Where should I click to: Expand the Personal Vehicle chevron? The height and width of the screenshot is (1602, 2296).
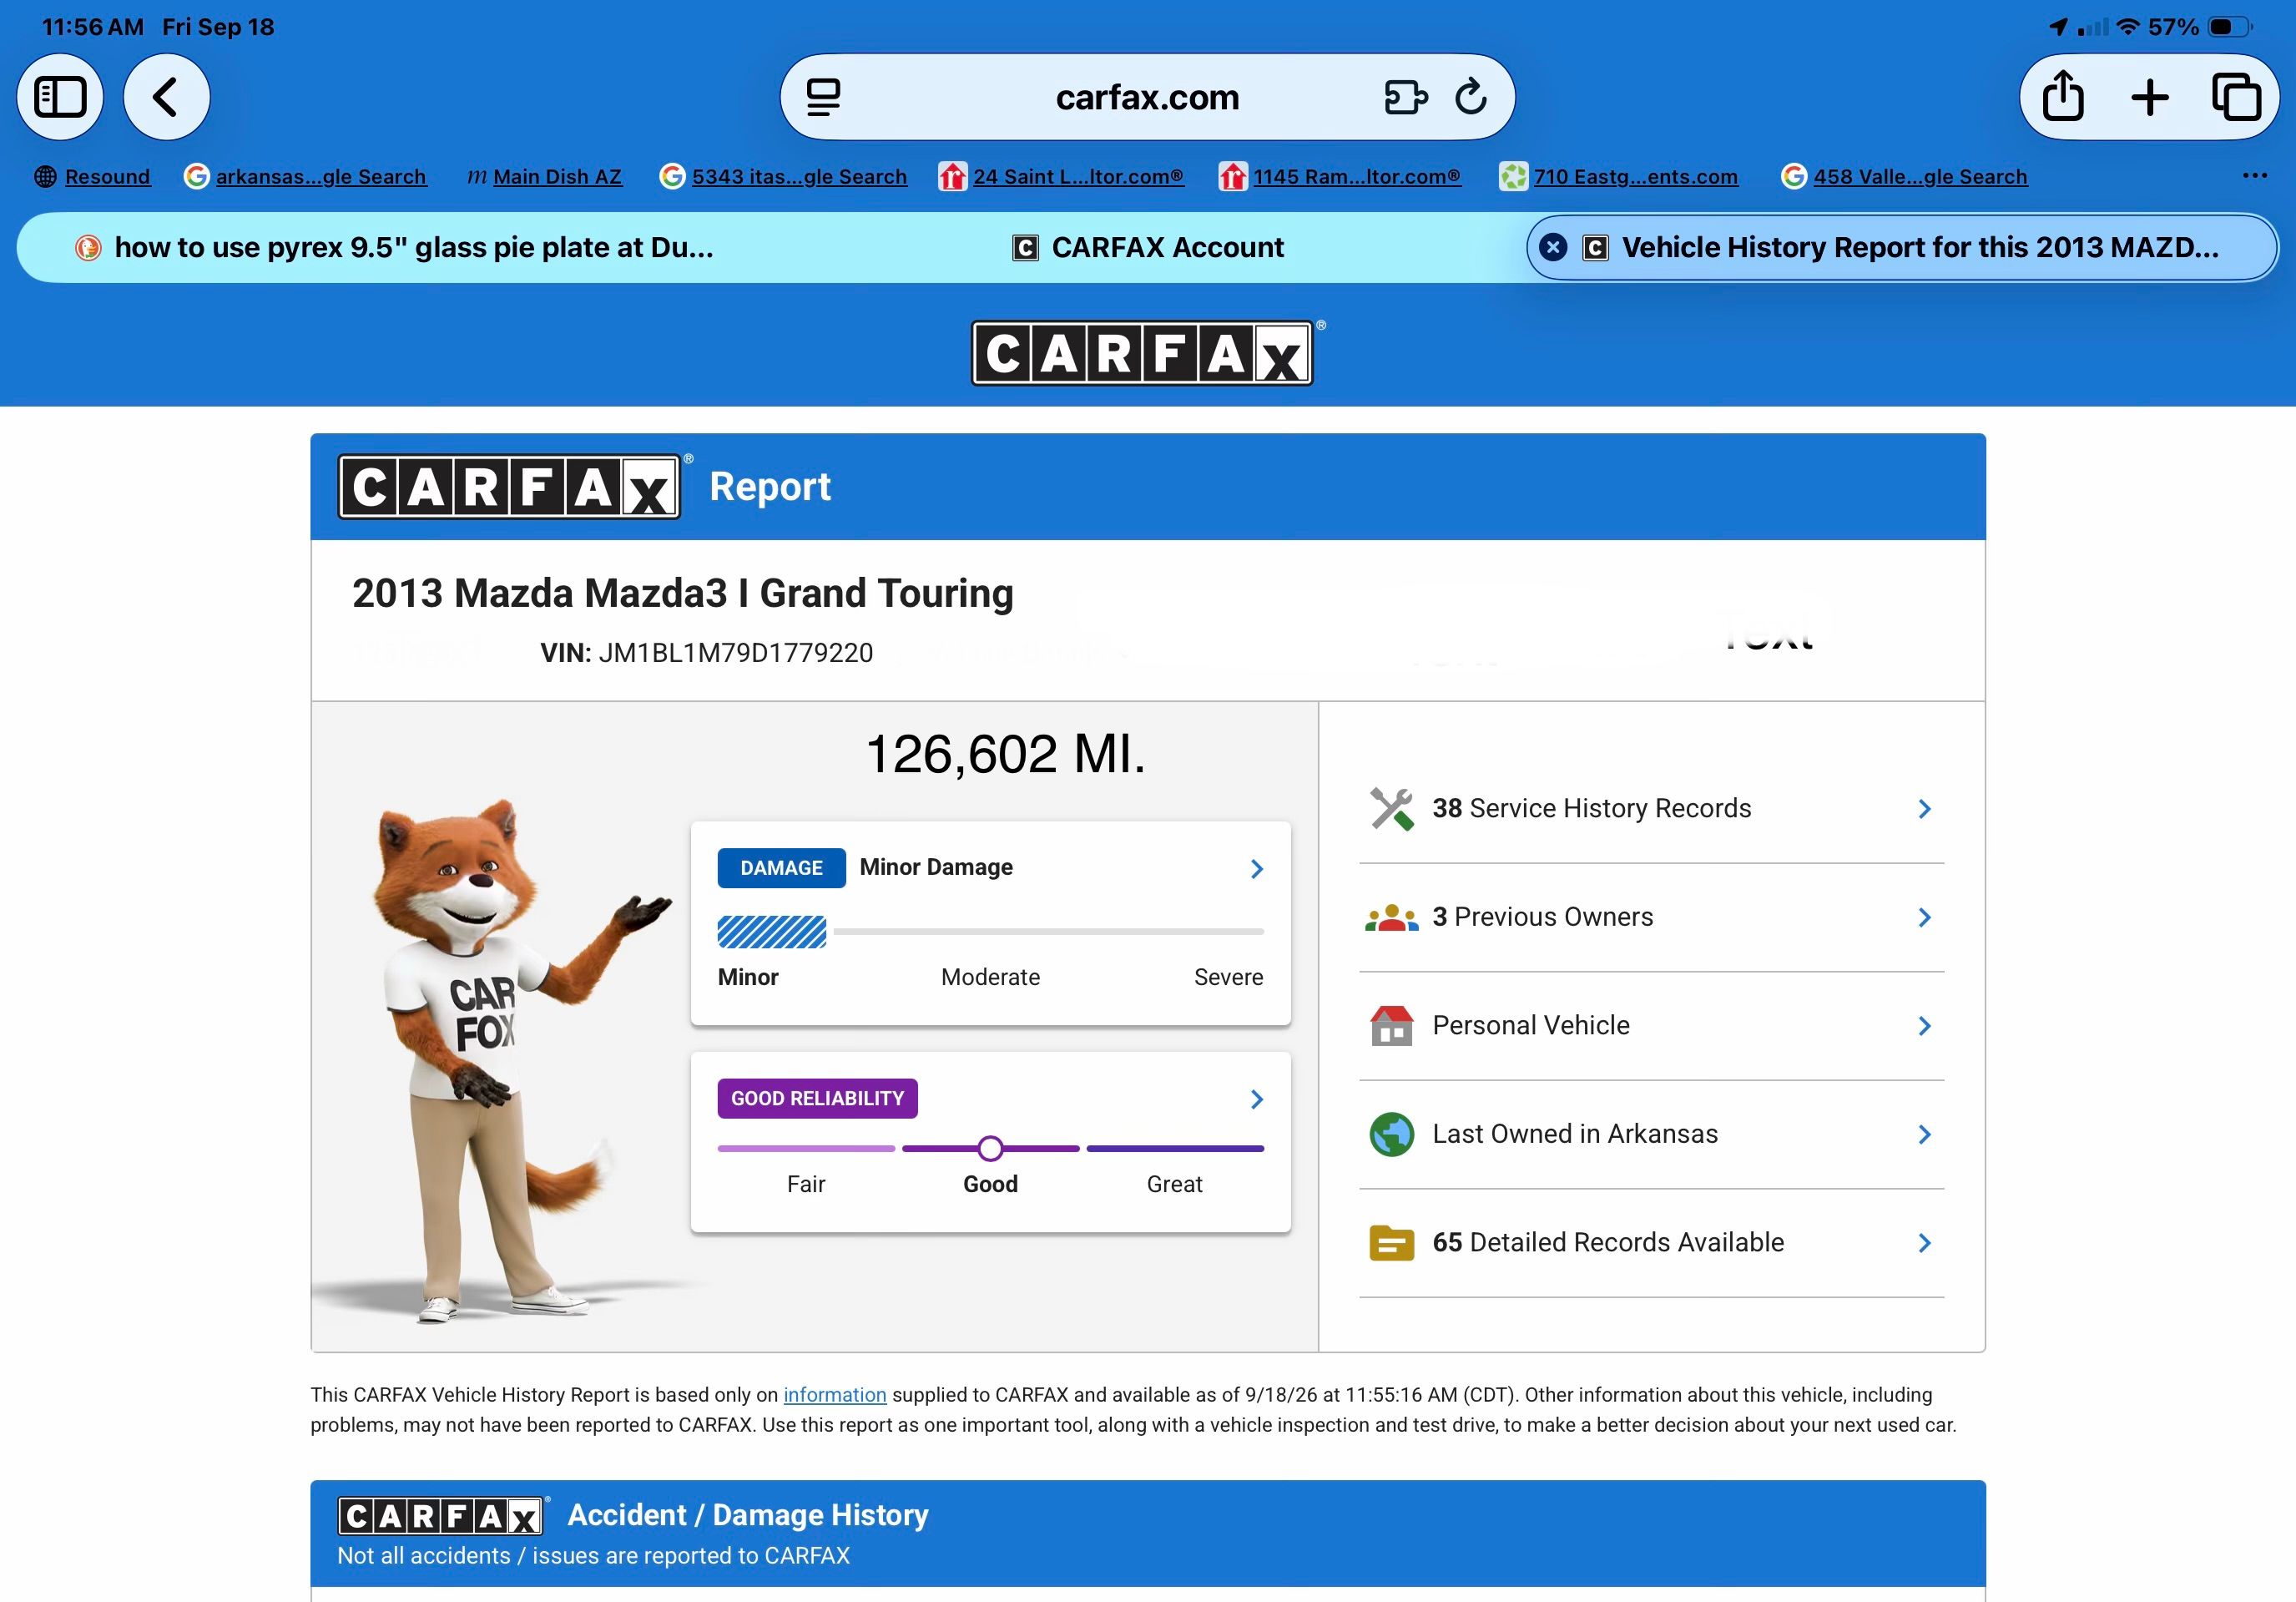(1925, 1026)
